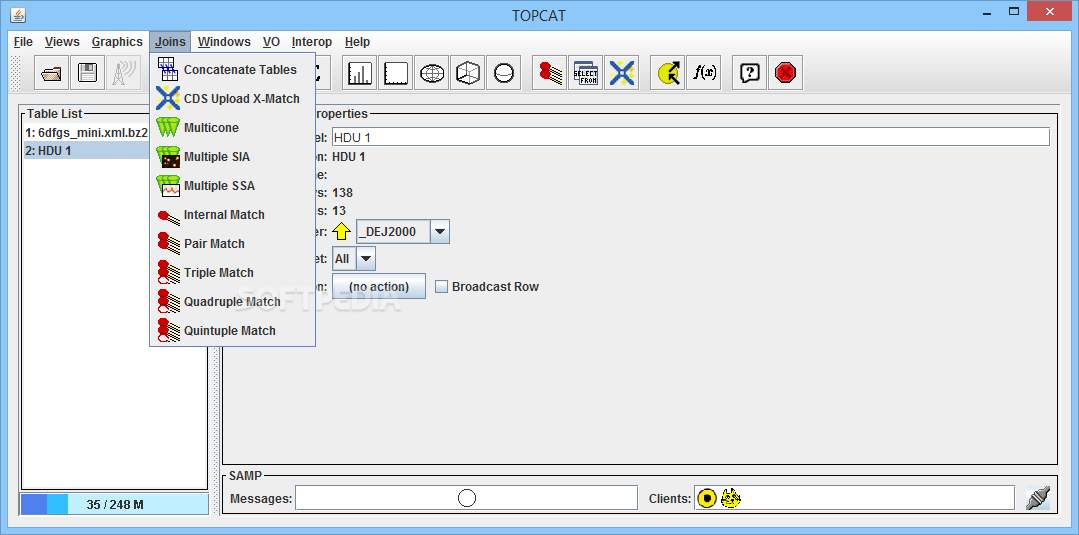Image resolution: width=1079 pixels, height=535 pixels.
Task: Open the VO menu
Action: click(x=271, y=42)
